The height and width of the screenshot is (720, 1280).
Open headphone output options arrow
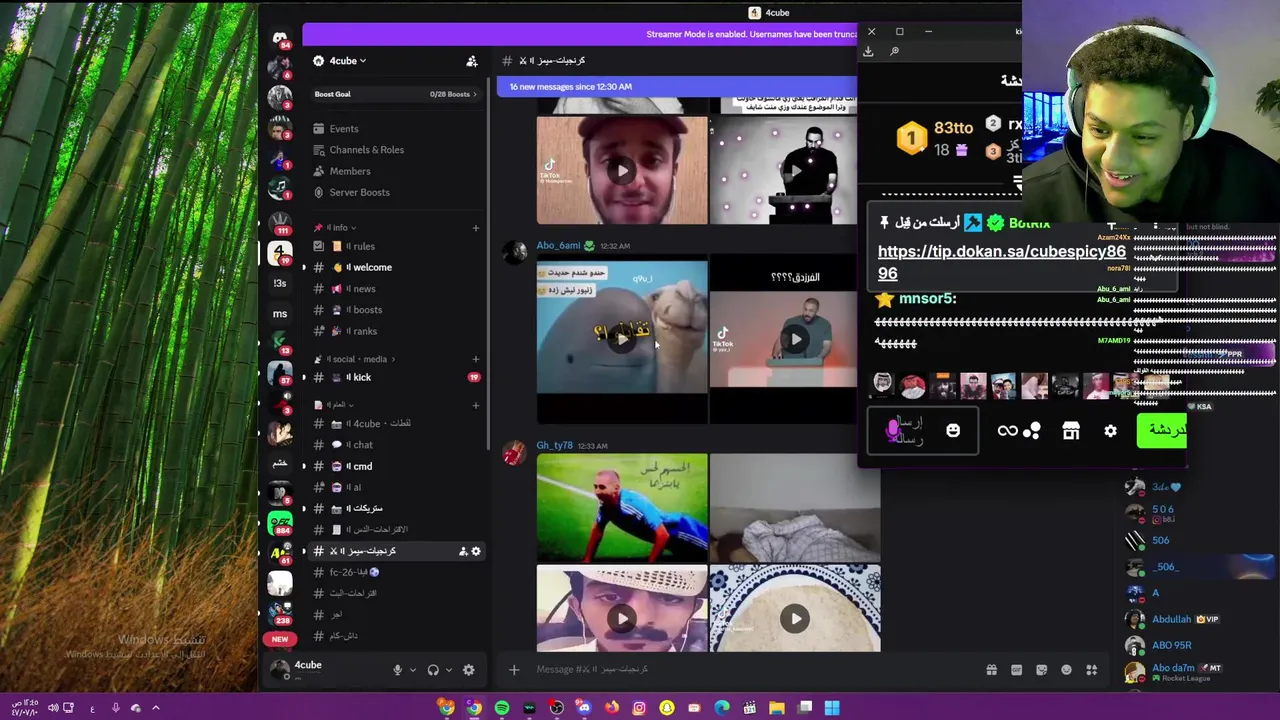click(448, 670)
